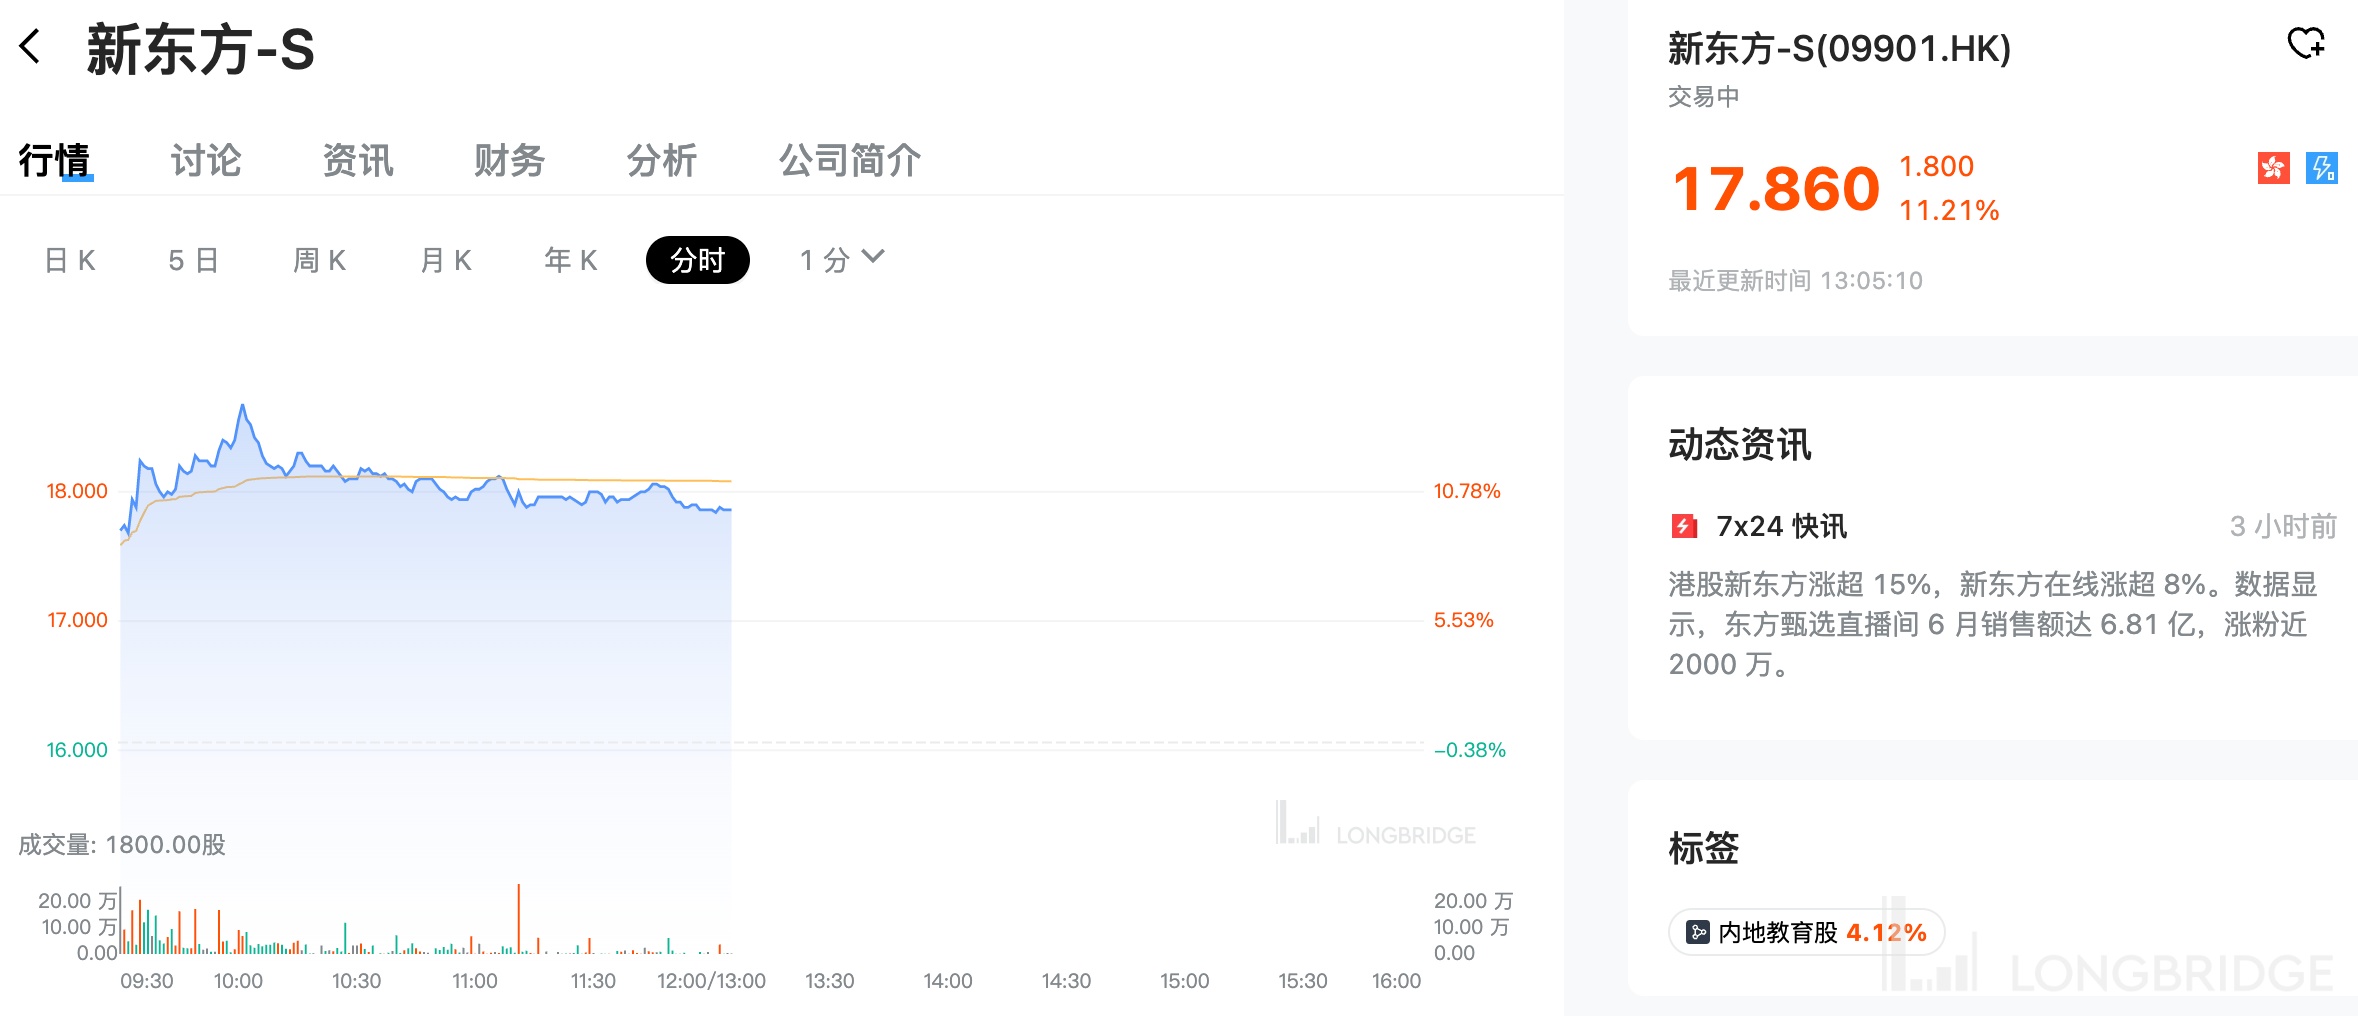This screenshot has width=2358, height=1016.
Task: Click the Hong Kong market flag icon
Action: [x=2274, y=168]
